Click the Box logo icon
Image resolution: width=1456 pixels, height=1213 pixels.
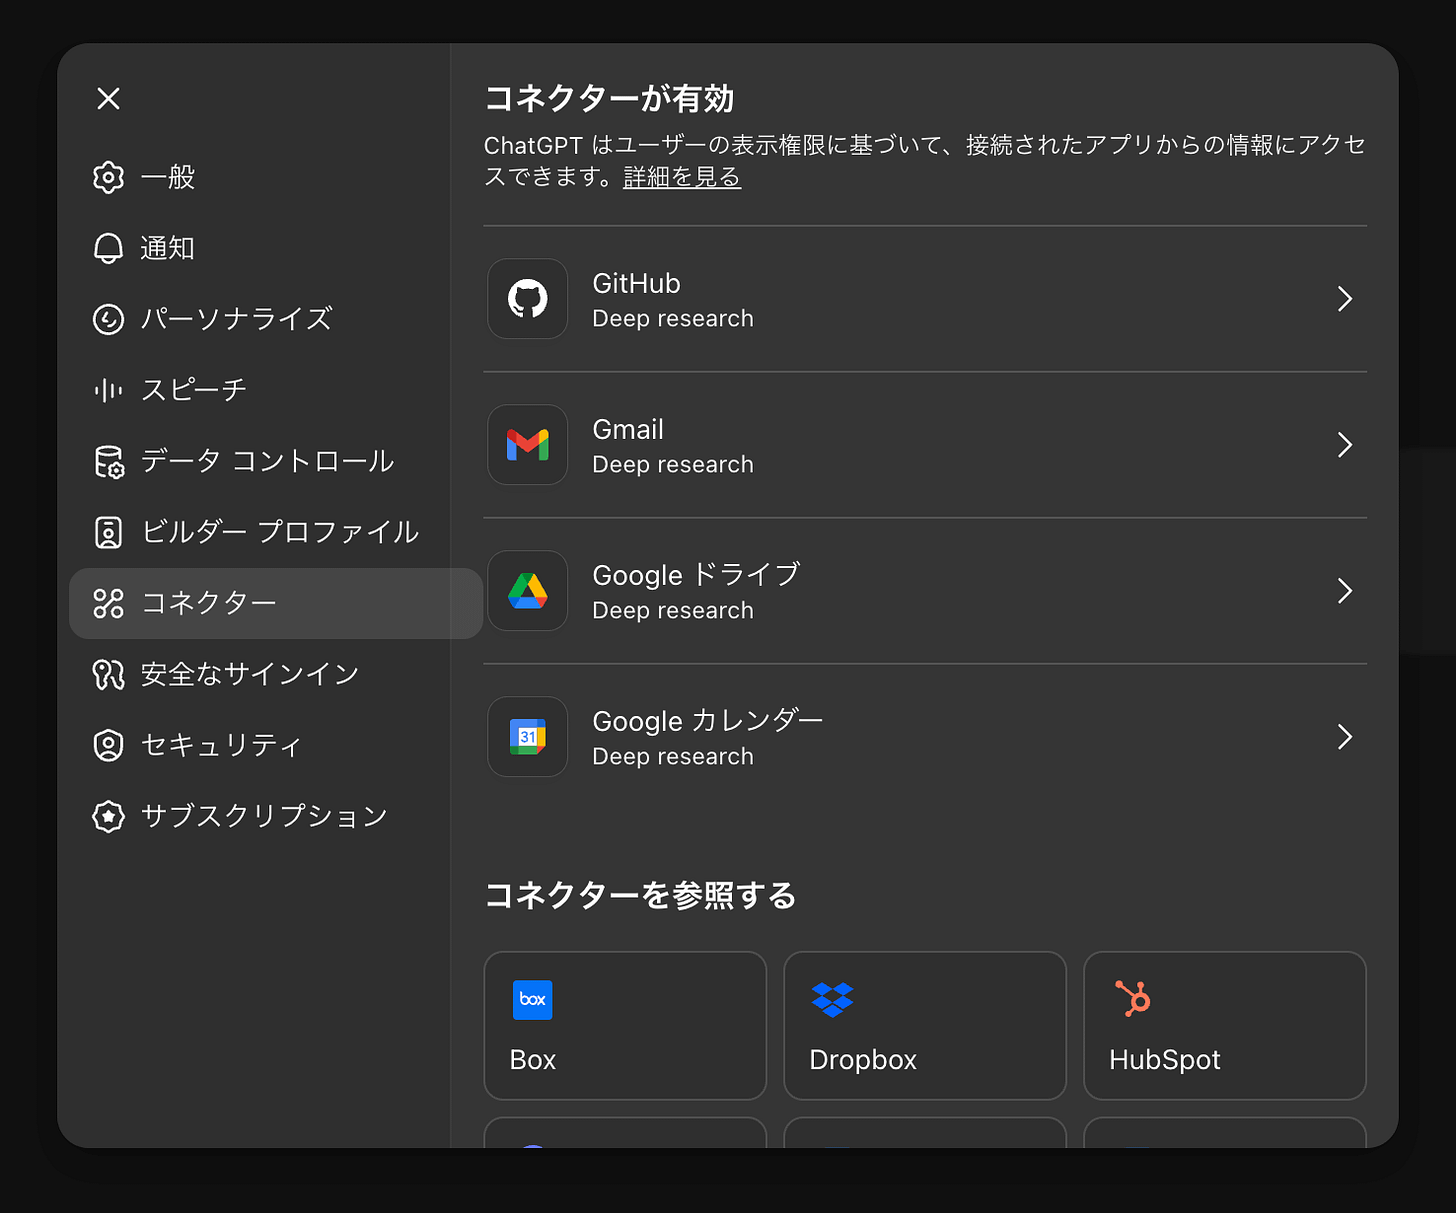pyautogui.click(x=532, y=999)
